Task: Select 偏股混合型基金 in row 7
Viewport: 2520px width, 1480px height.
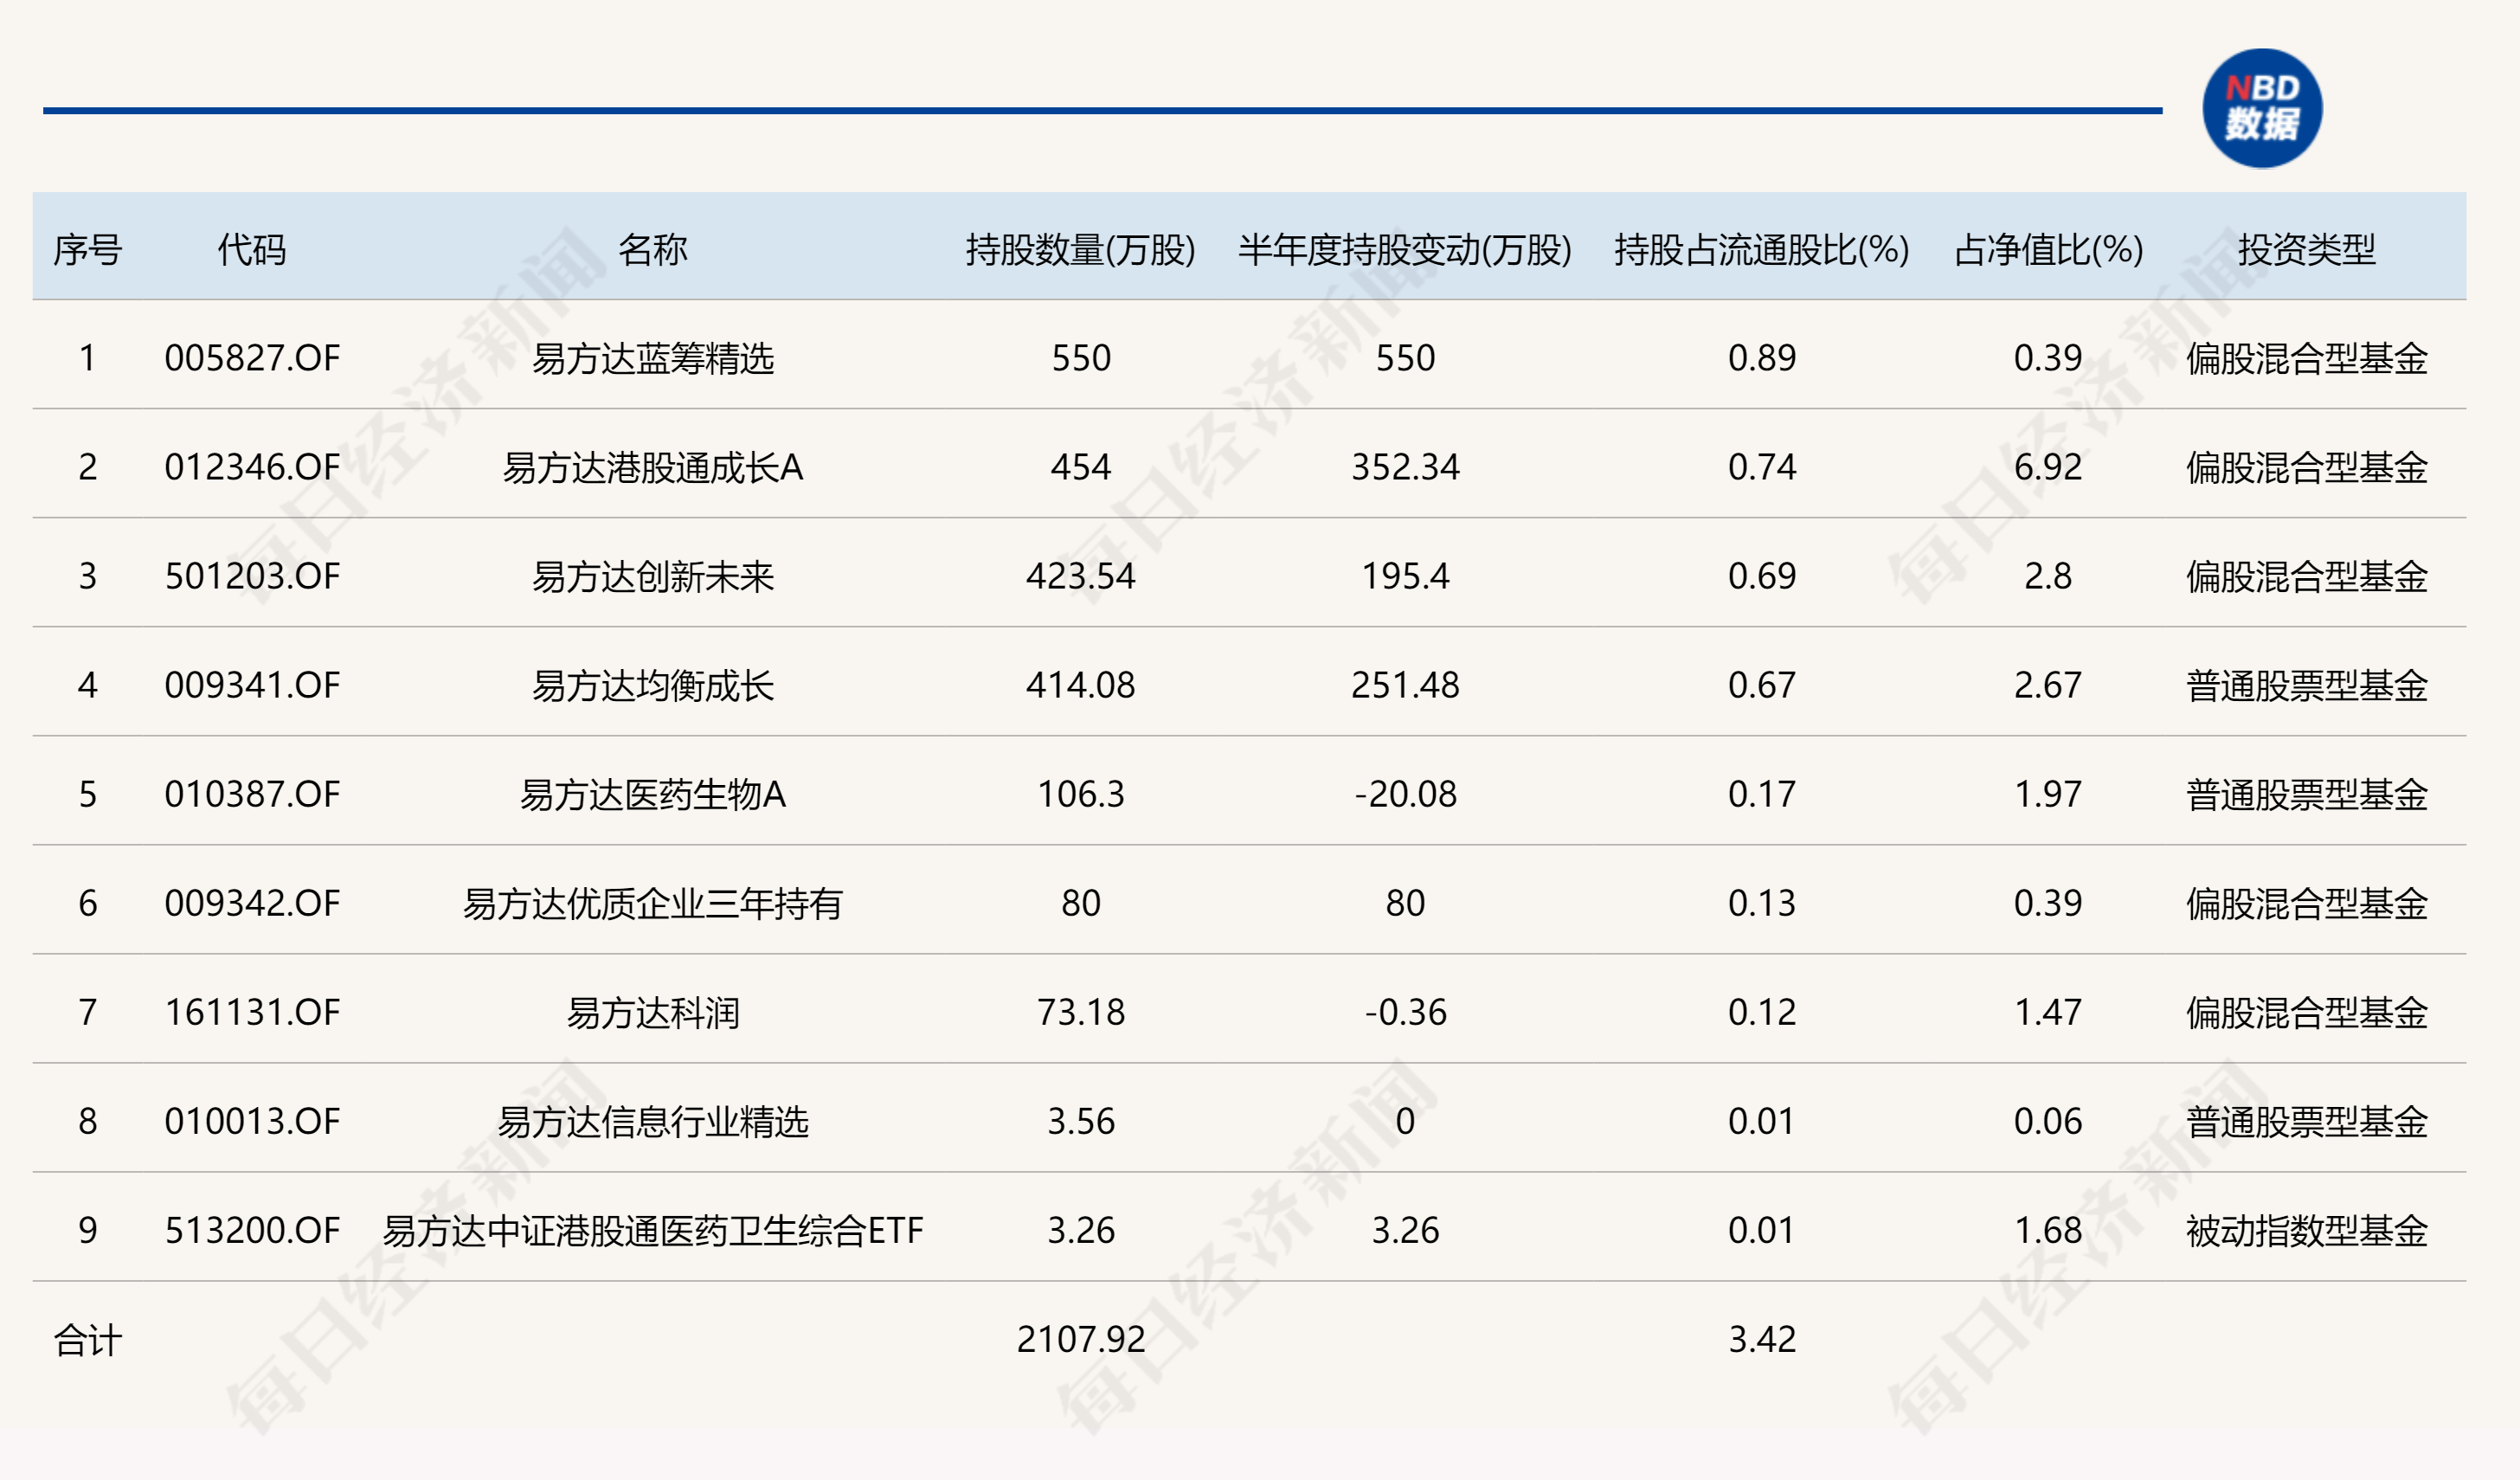Action: (2307, 1012)
